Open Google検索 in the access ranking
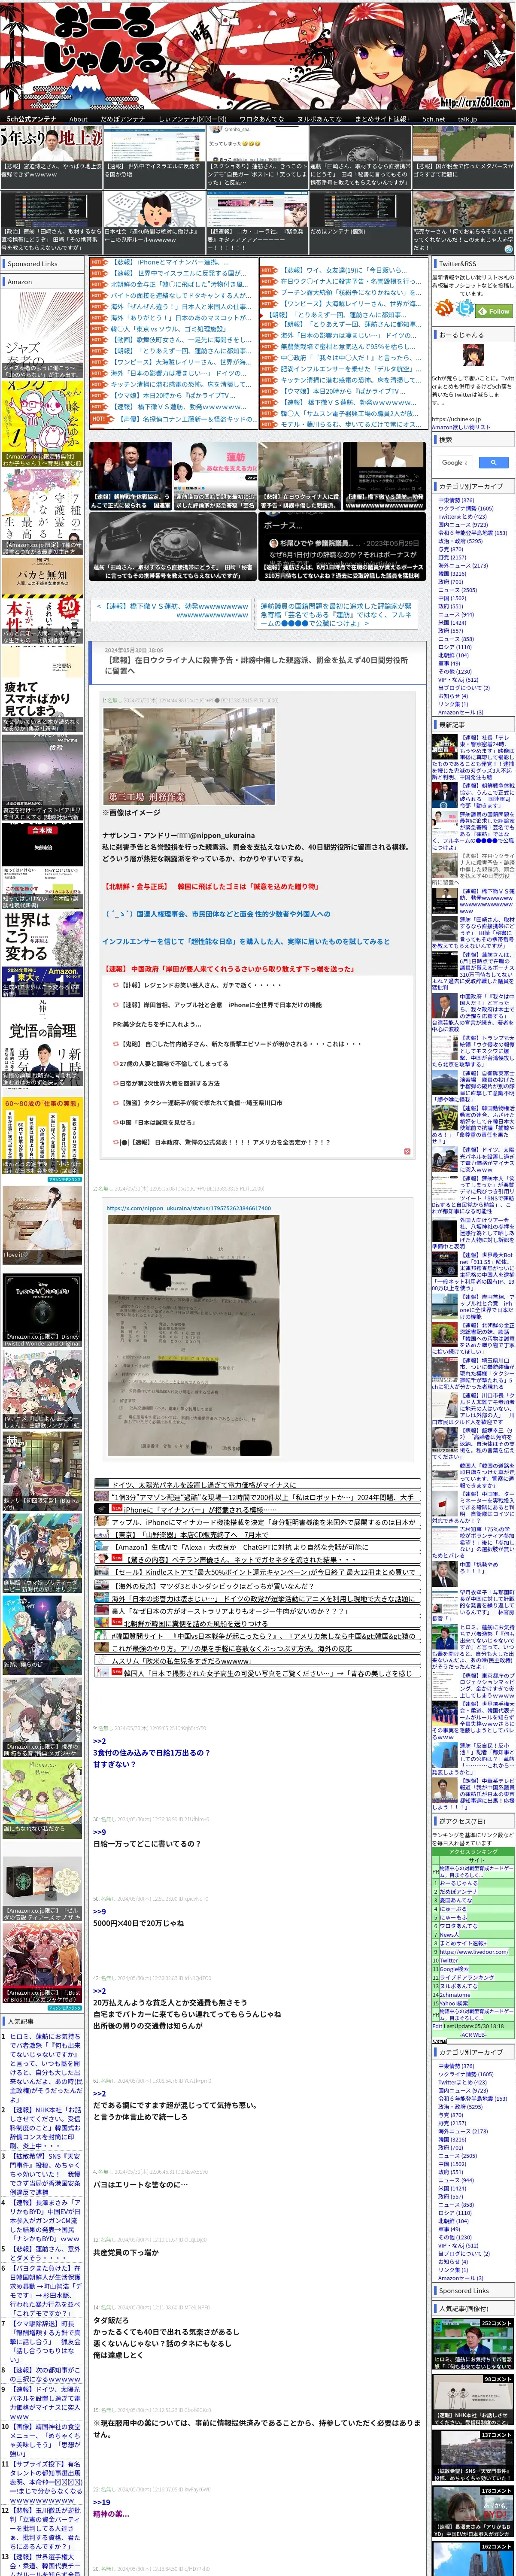The width and height of the screenshot is (516, 2576). click(x=454, y=1969)
